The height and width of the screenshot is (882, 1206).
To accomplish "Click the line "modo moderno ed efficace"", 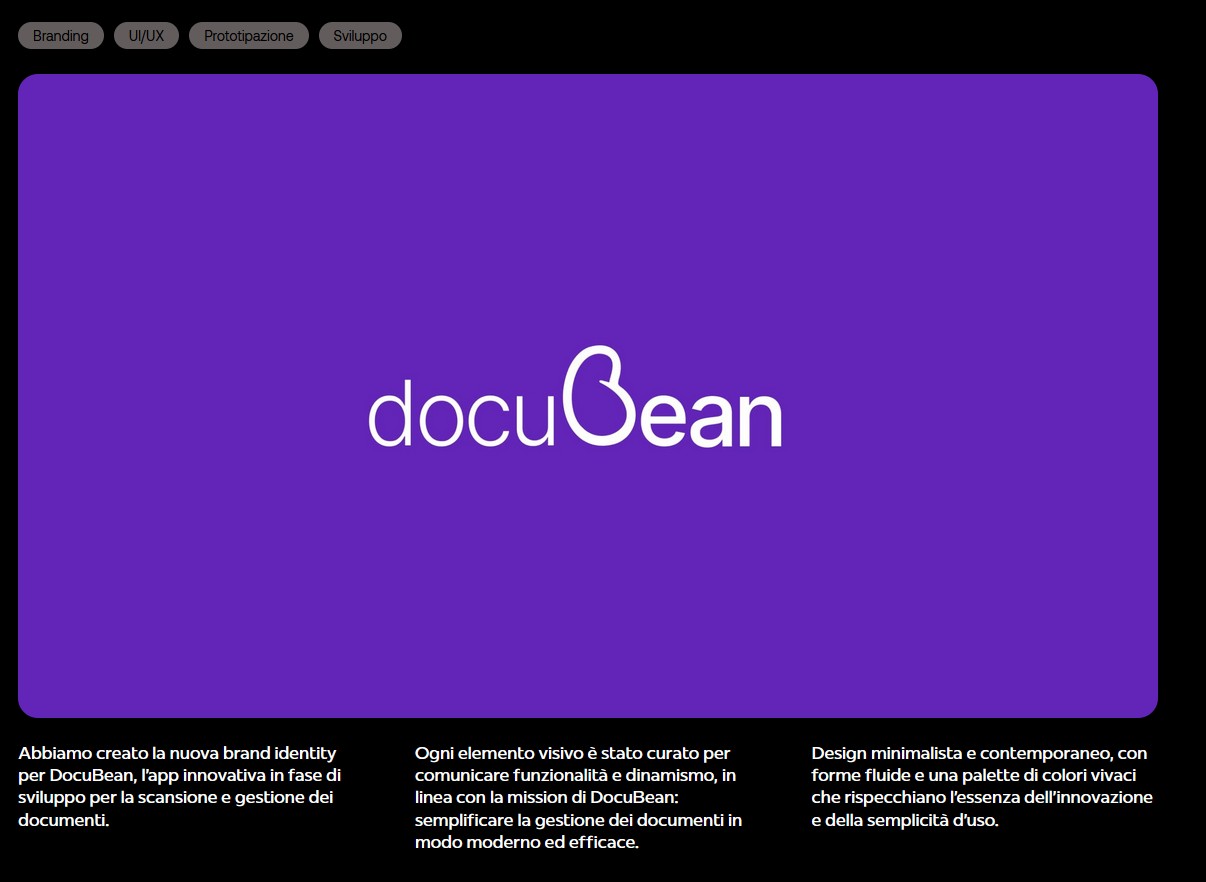I will tap(526, 842).
